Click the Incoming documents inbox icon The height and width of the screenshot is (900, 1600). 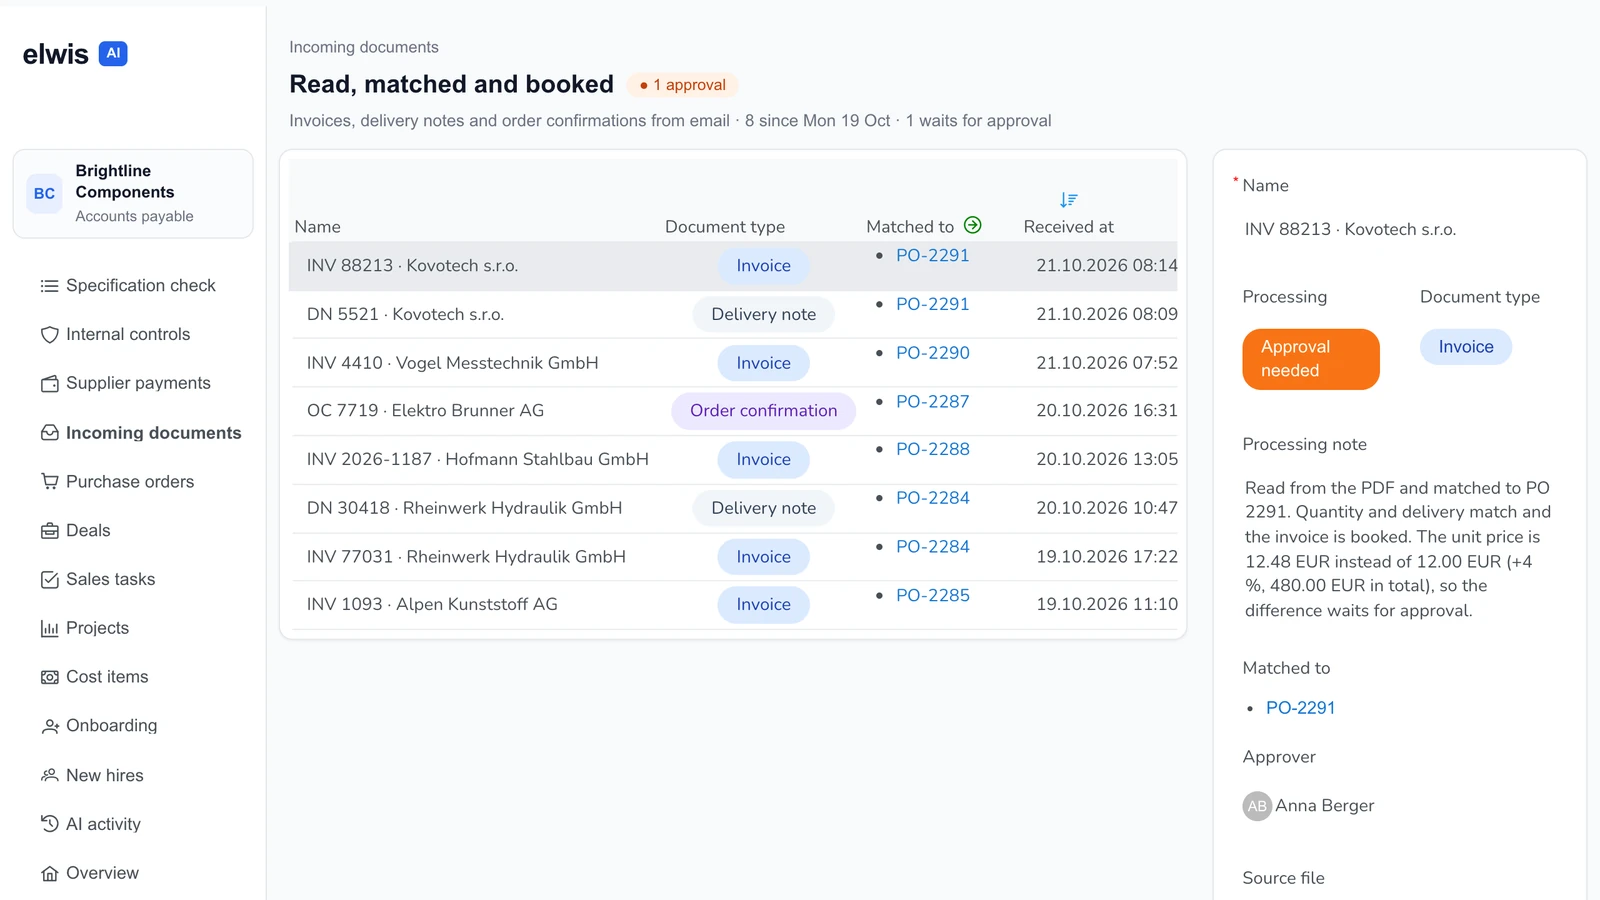pos(49,433)
